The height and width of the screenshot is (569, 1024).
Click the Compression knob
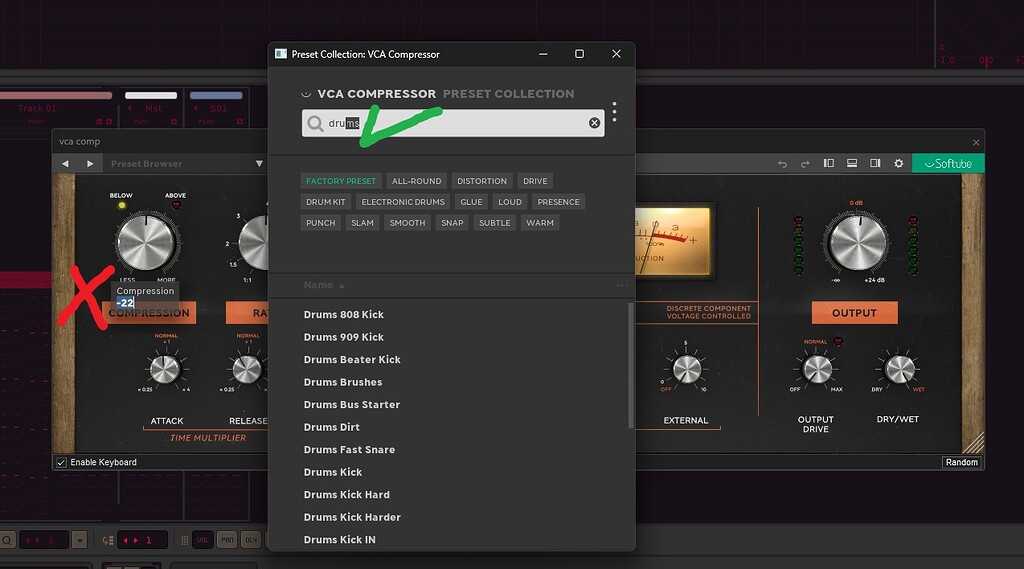tap(146, 242)
